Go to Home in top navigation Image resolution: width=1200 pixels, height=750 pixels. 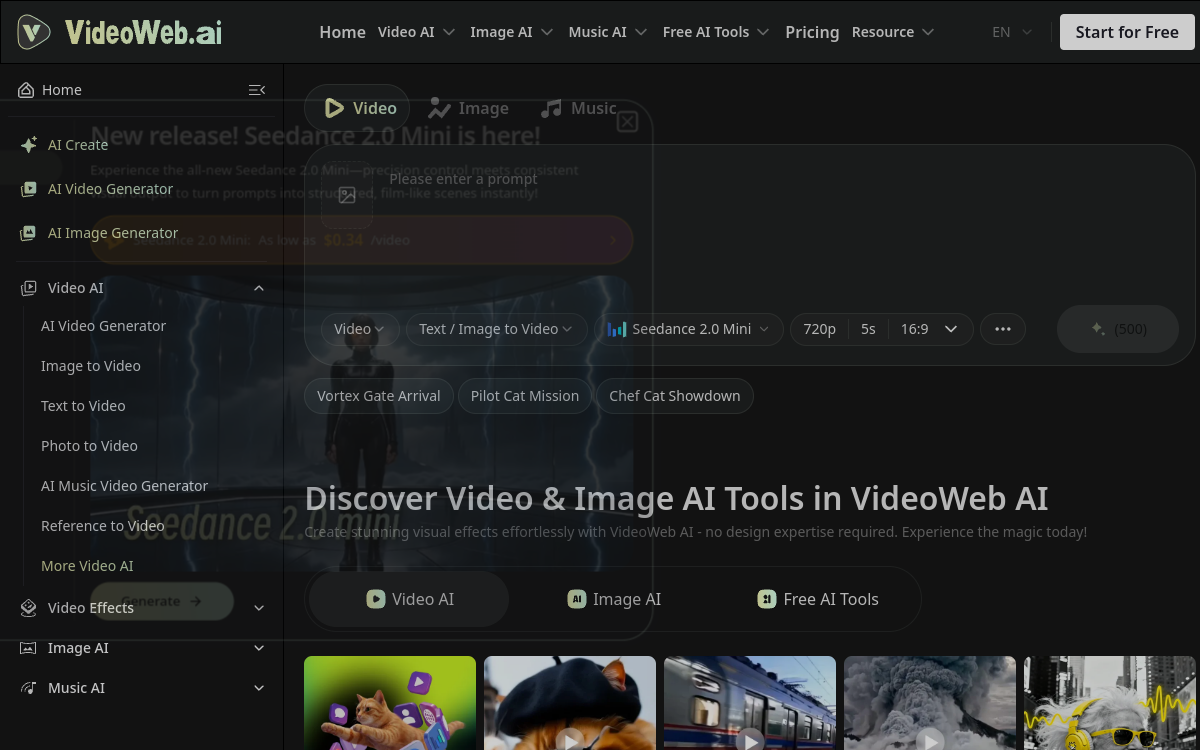(x=342, y=32)
